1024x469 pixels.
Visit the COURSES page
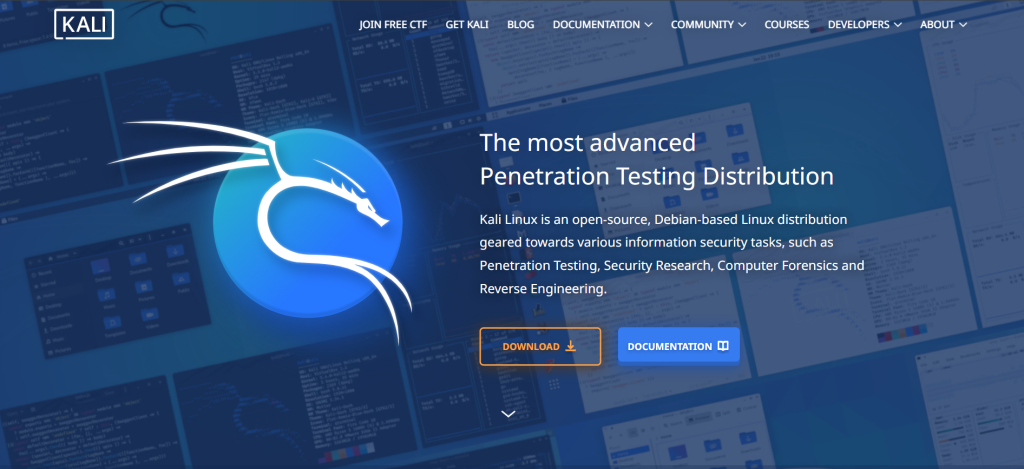787,25
